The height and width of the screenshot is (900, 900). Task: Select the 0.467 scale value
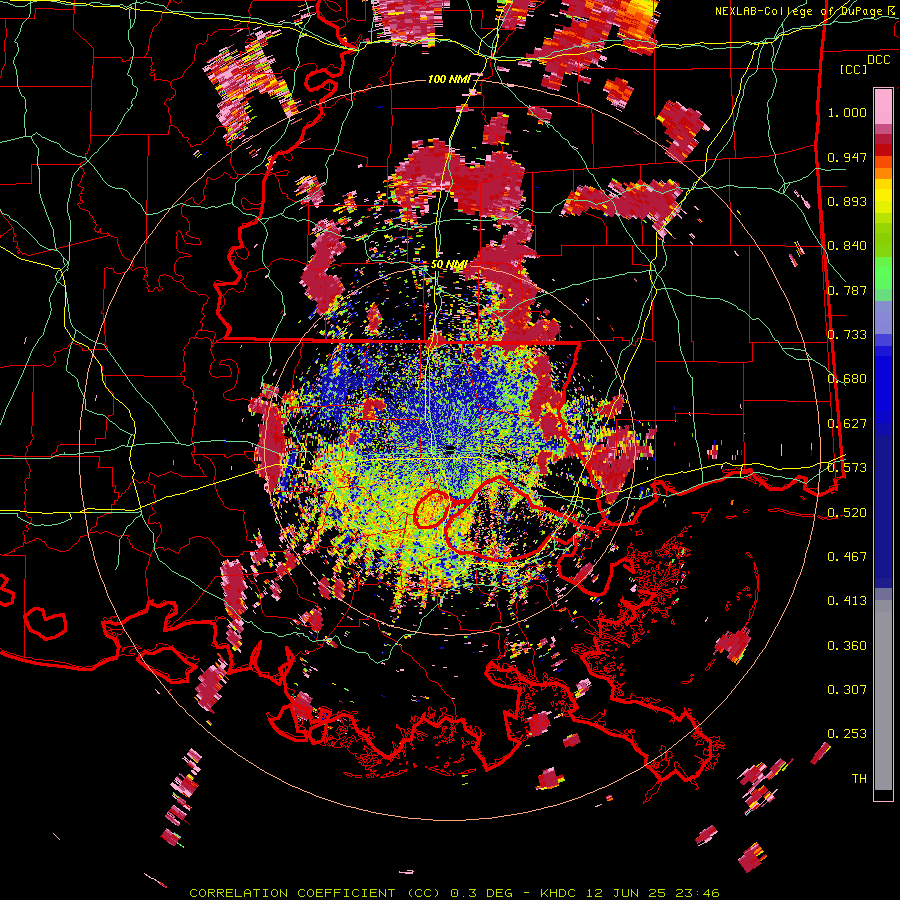[847, 557]
